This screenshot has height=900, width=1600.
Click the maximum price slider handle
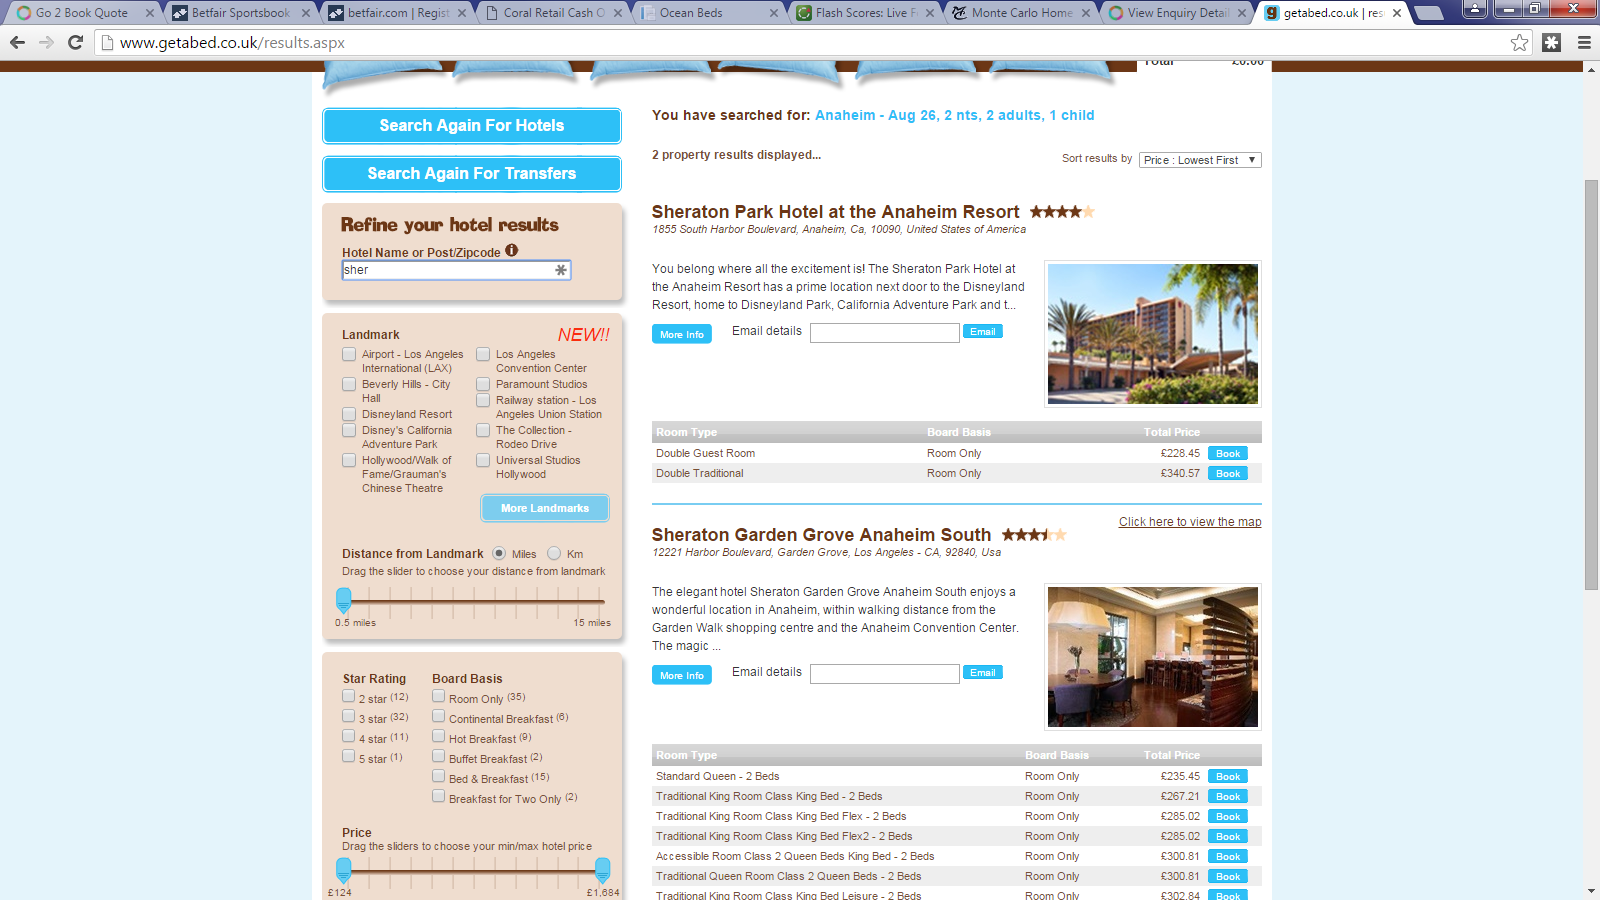pyautogui.click(x=602, y=871)
